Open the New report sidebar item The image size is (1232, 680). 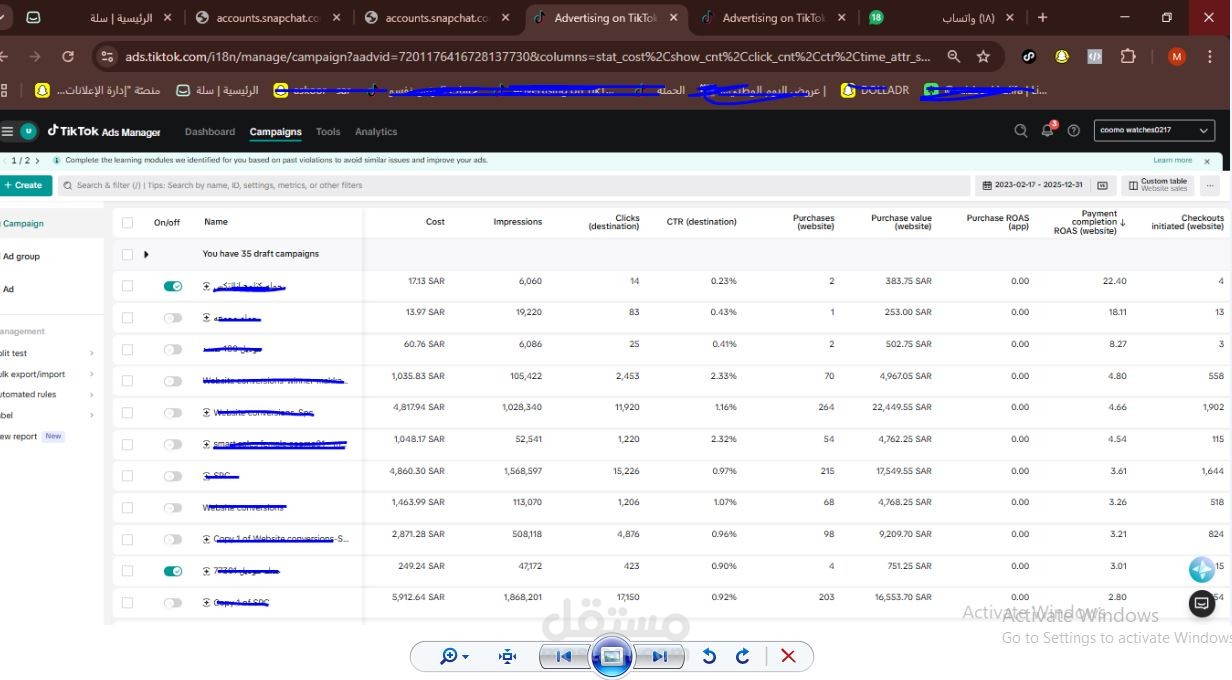click(x=33, y=436)
